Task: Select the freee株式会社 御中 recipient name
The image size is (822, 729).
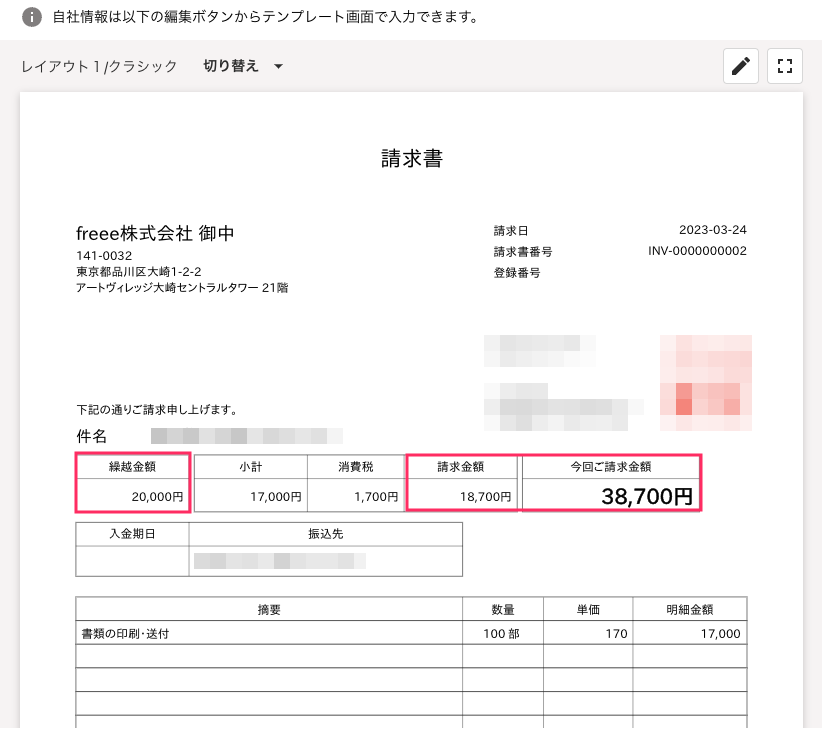Action: point(155,233)
